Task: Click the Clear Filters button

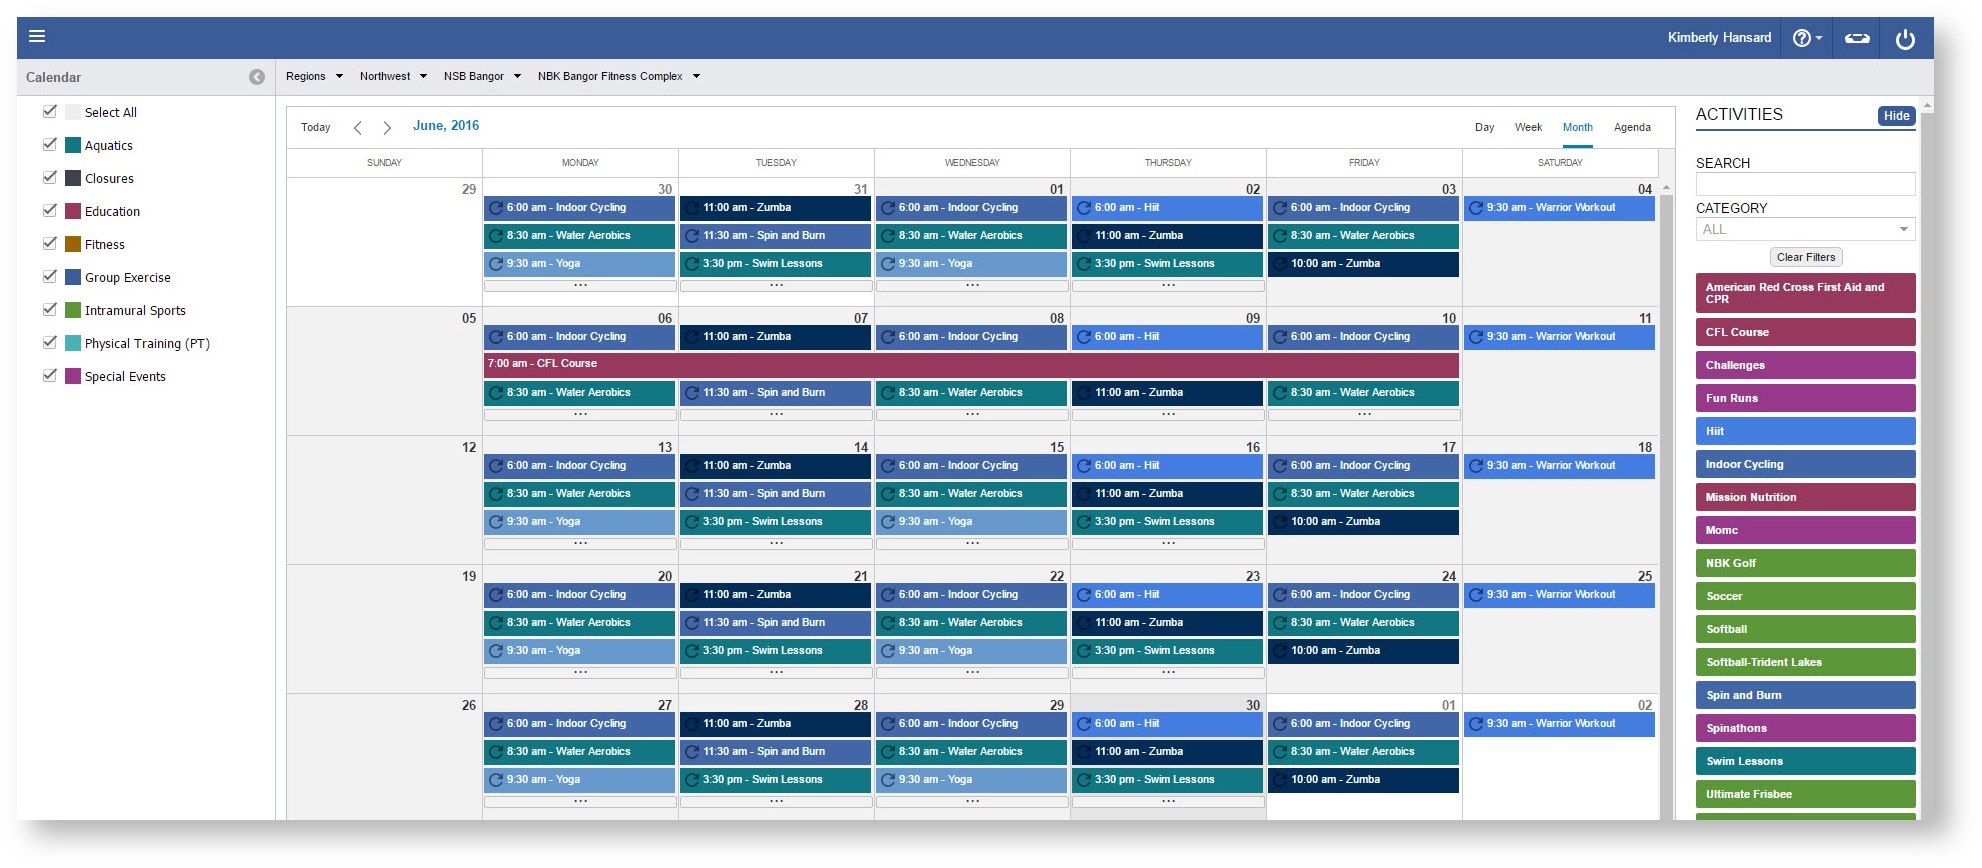Action: point(1806,257)
